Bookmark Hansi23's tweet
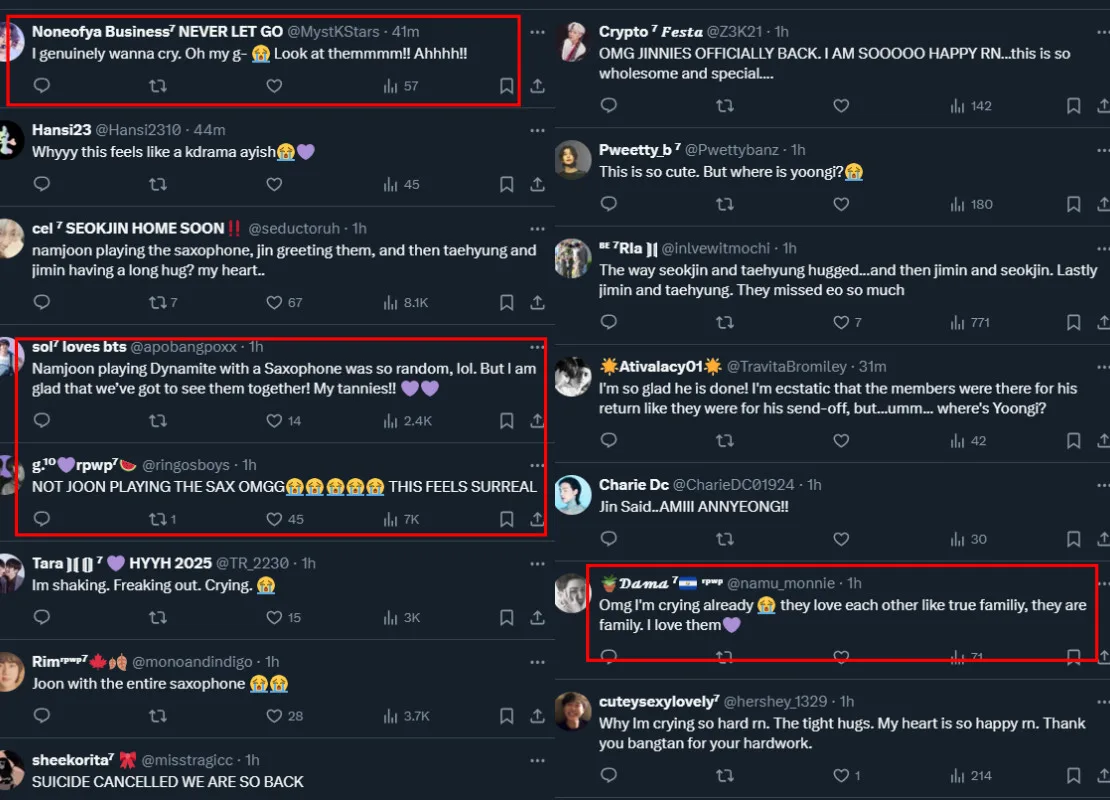 pyautogui.click(x=507, y=185)
